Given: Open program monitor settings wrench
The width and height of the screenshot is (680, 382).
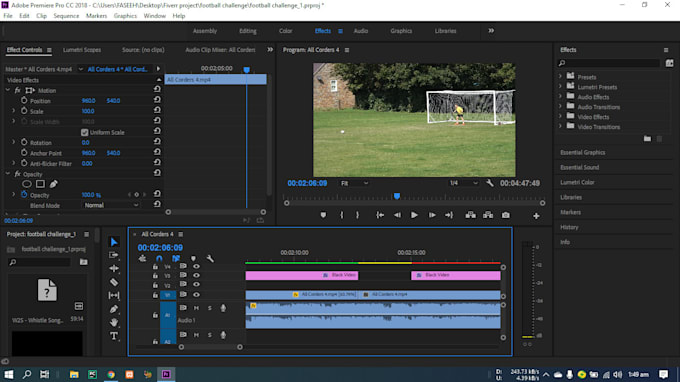Looking at the screenshot, I should tap(490, 183).
